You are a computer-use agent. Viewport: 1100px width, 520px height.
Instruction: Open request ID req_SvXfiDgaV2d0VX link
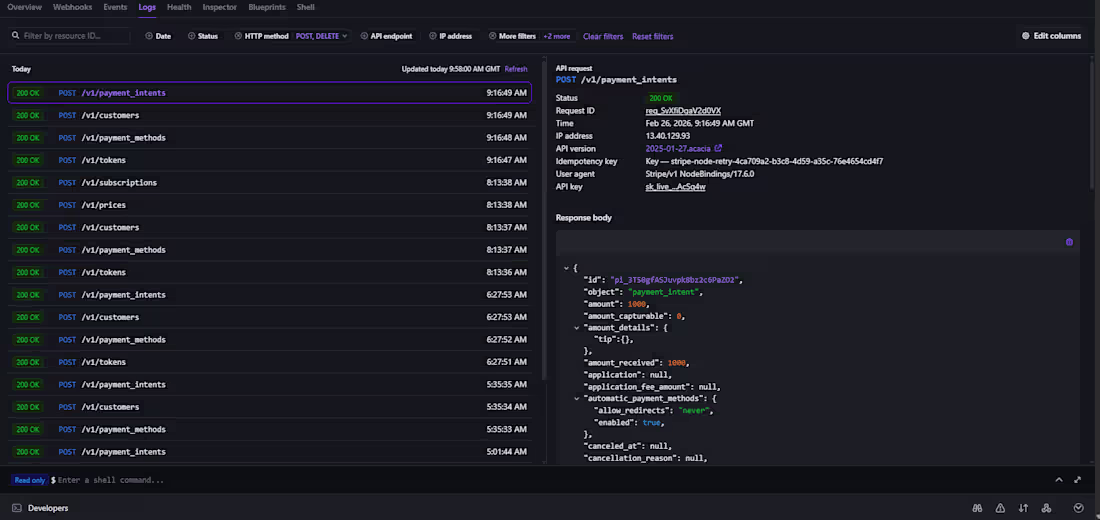[683, 111]
